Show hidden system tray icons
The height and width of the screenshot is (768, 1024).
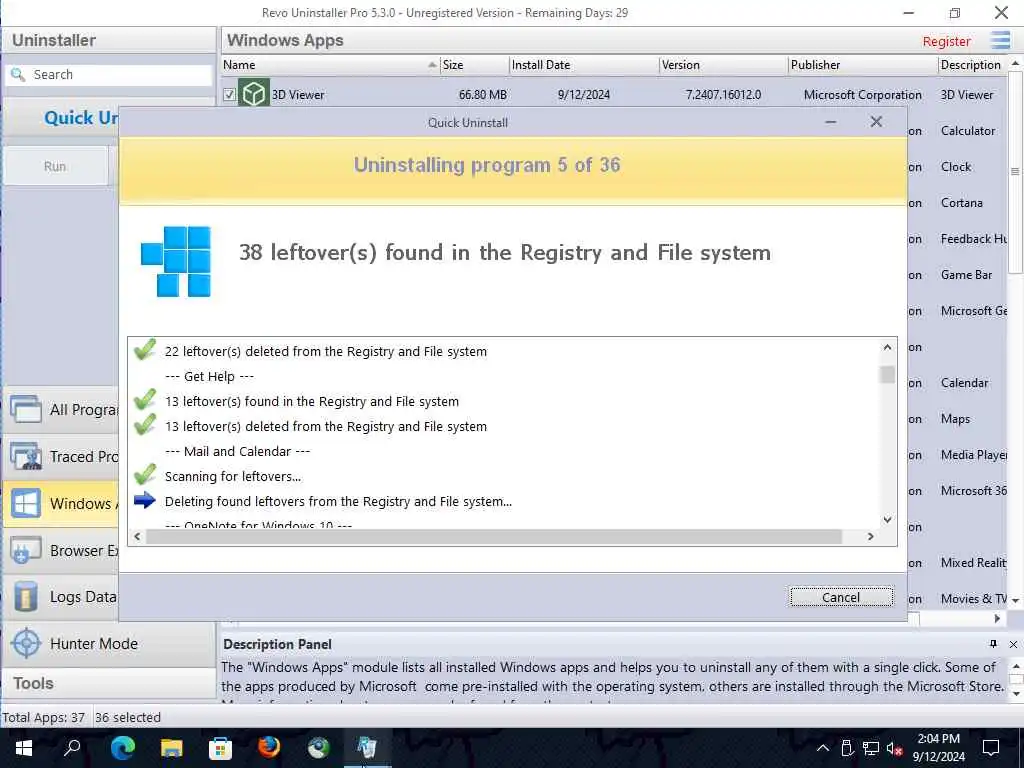pos(823,748)
